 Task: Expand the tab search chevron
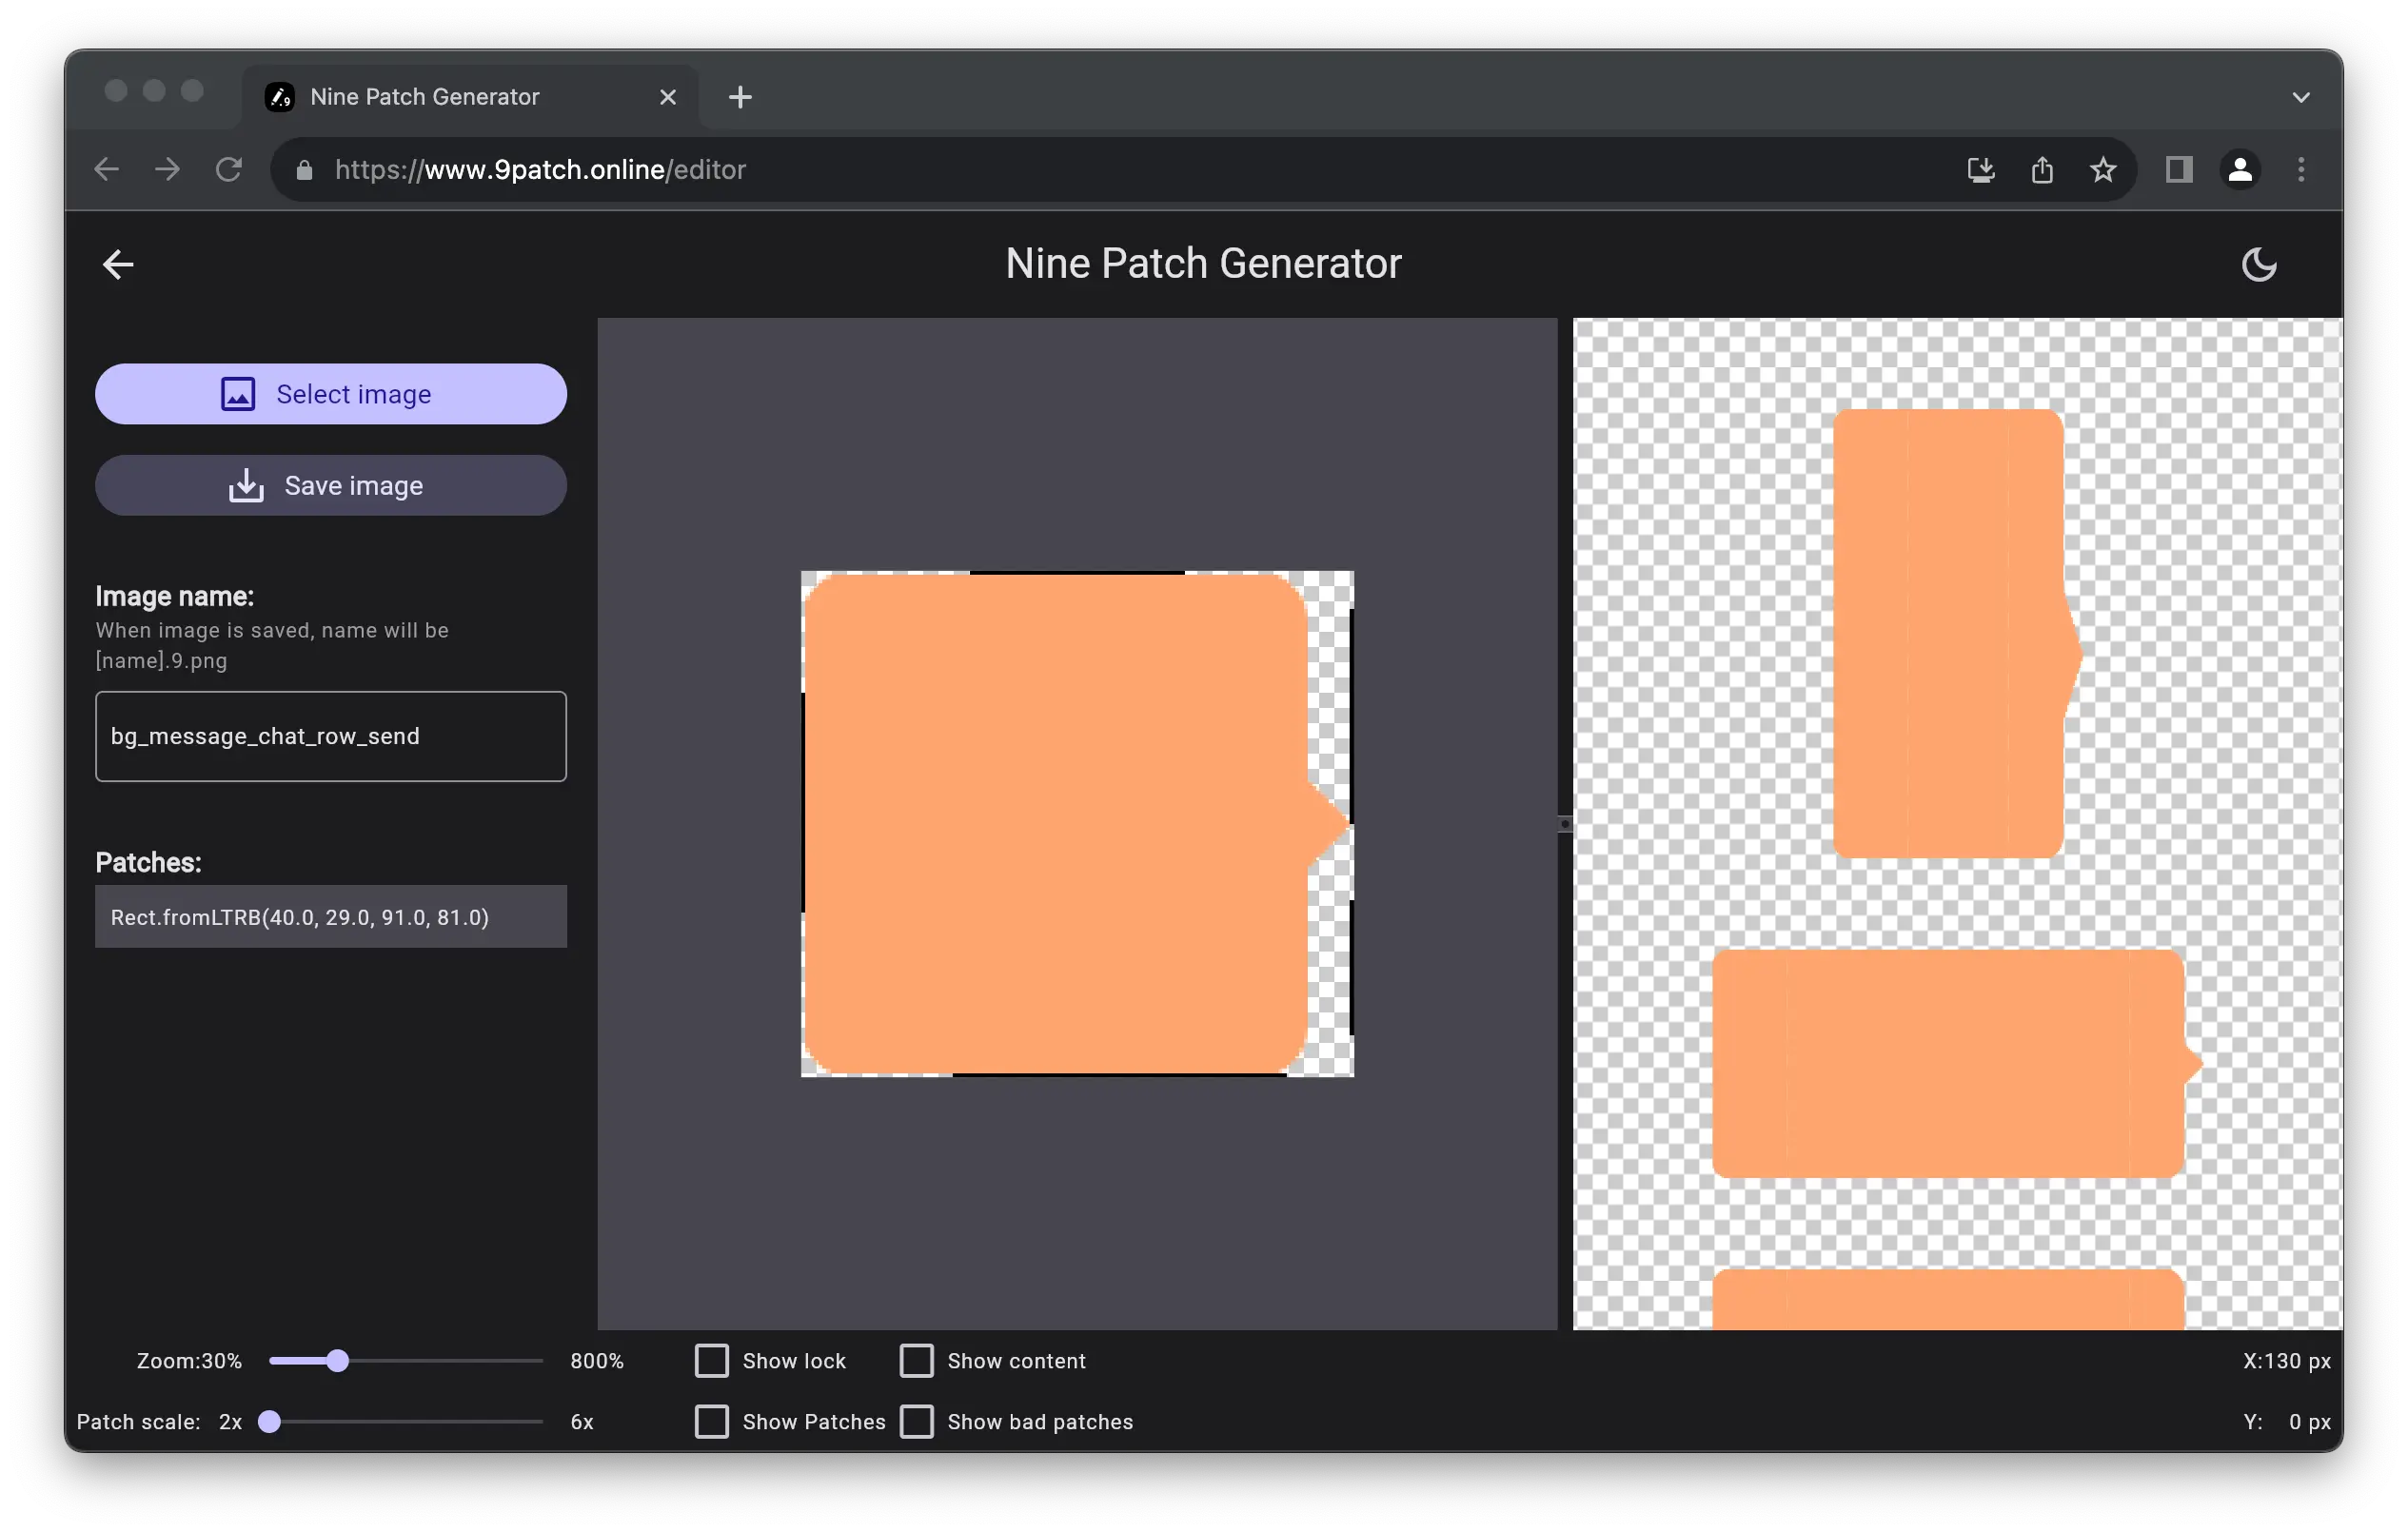[x=2301, y=97]
